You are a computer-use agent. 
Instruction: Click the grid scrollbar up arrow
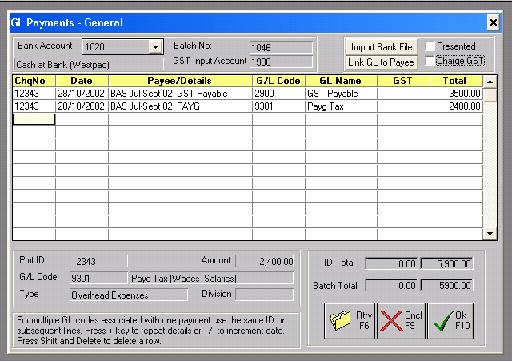click(490, 81)
